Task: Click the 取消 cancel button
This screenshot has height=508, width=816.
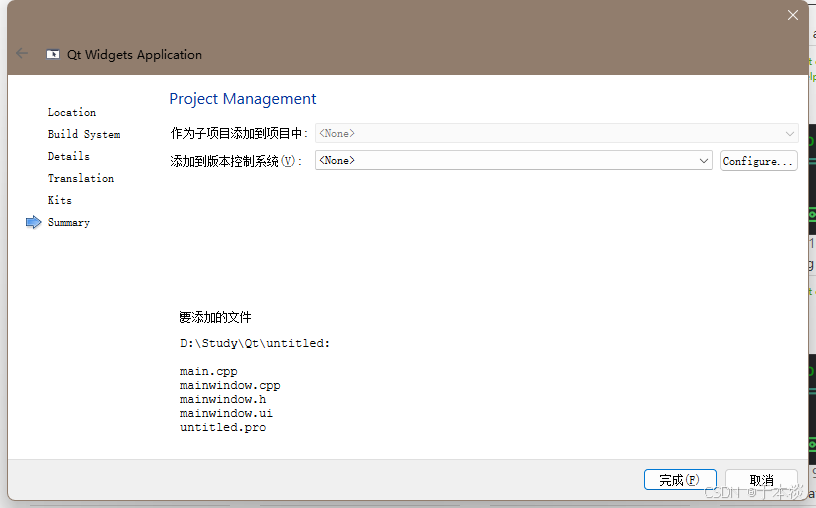Action: (x=761, y=479)
